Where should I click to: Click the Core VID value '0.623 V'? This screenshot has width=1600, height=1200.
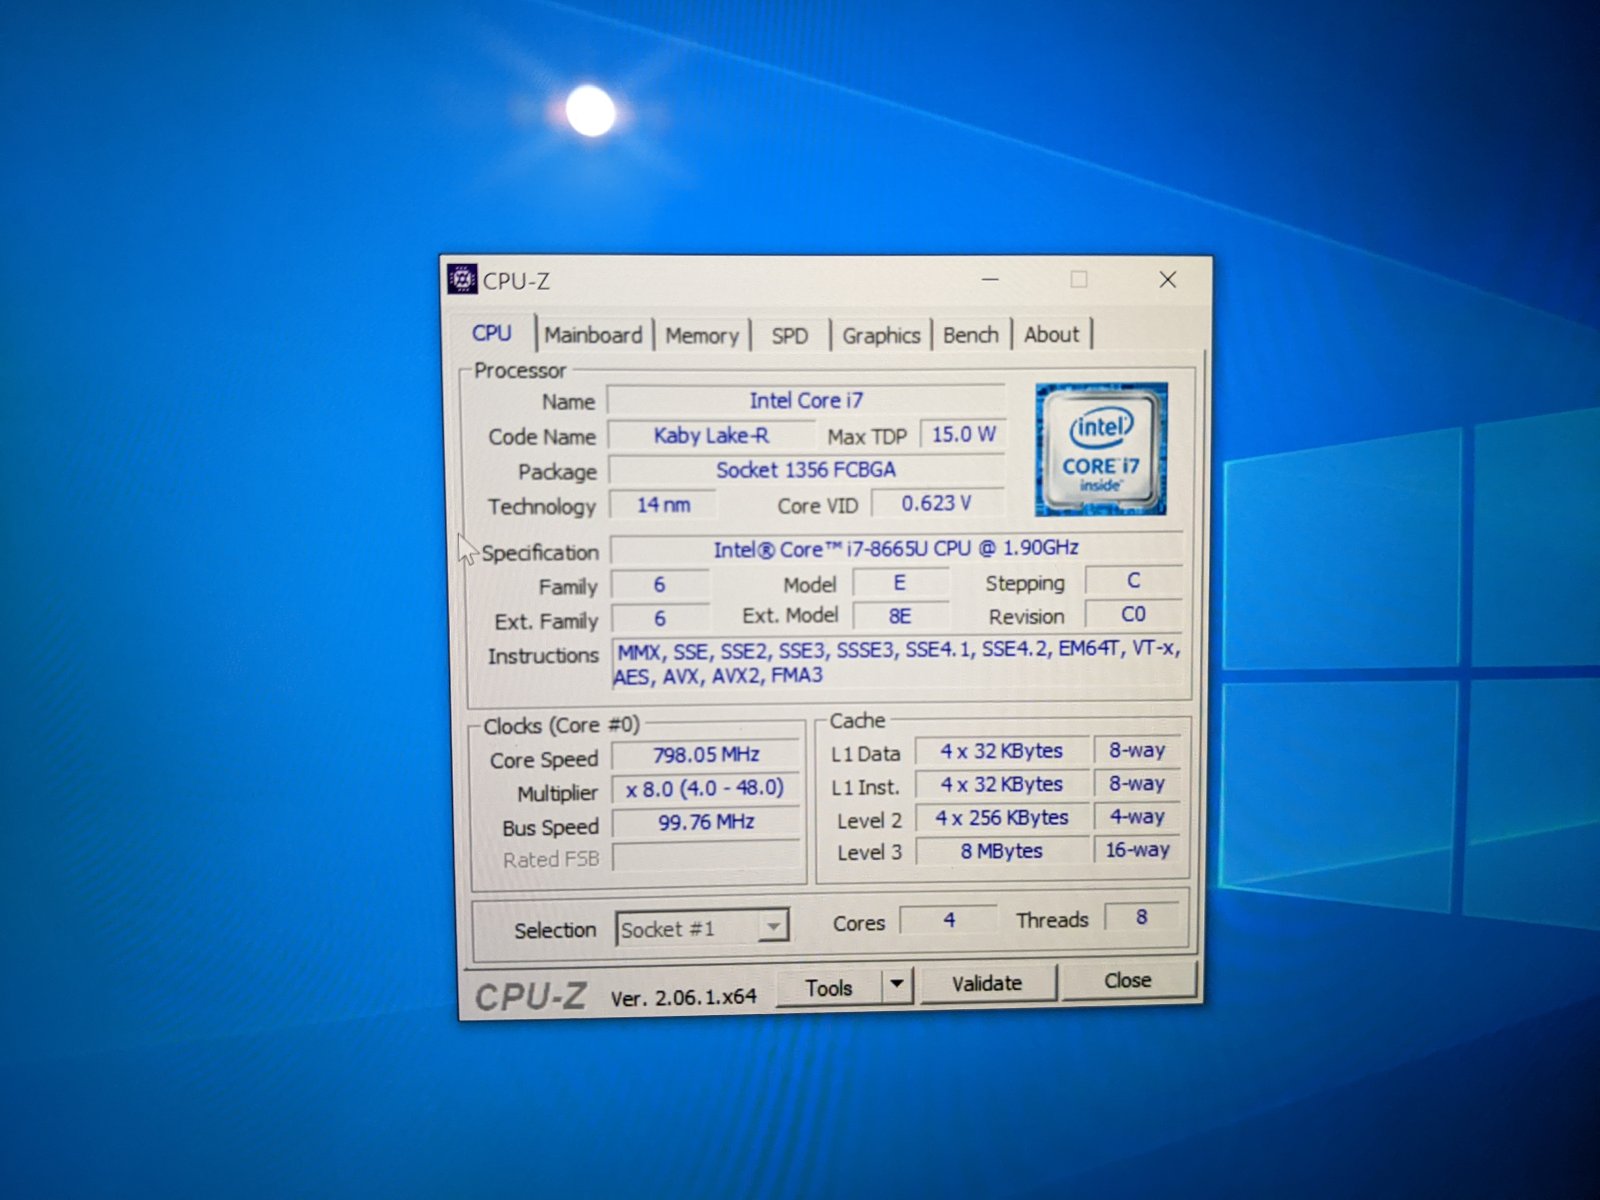pyautogui.click(x=936, y=503)
